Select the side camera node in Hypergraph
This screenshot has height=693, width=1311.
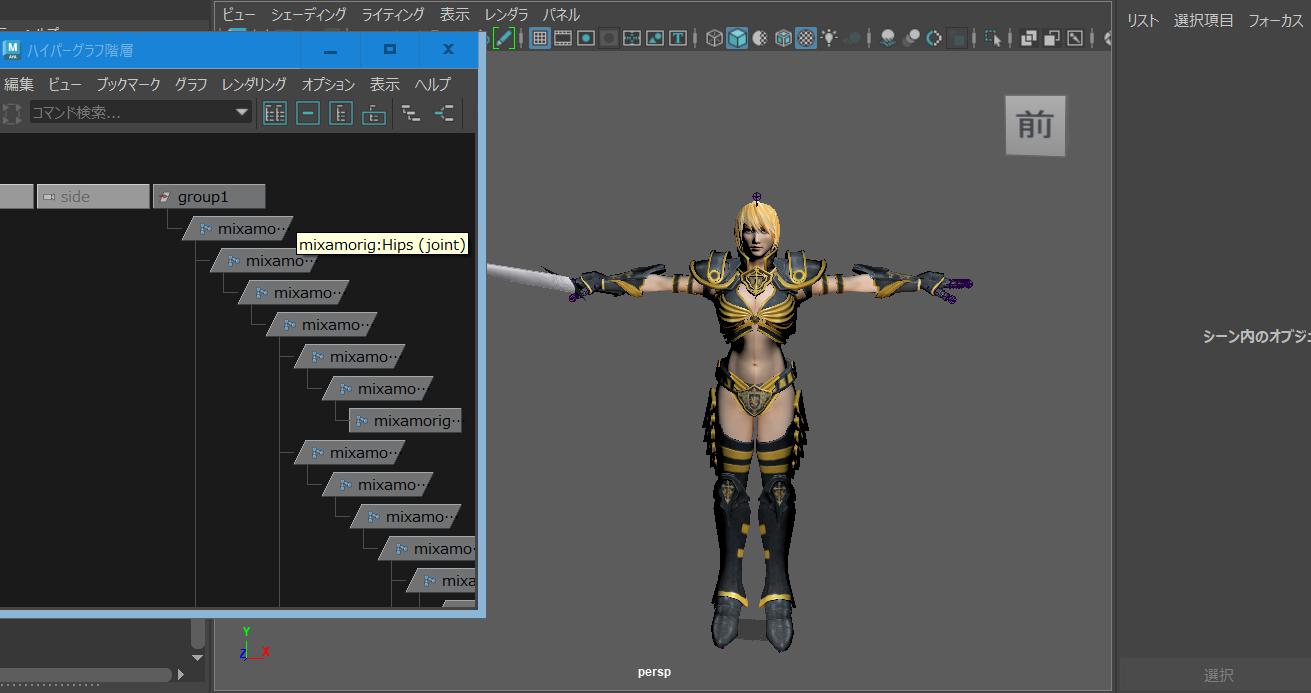[93, 197]
